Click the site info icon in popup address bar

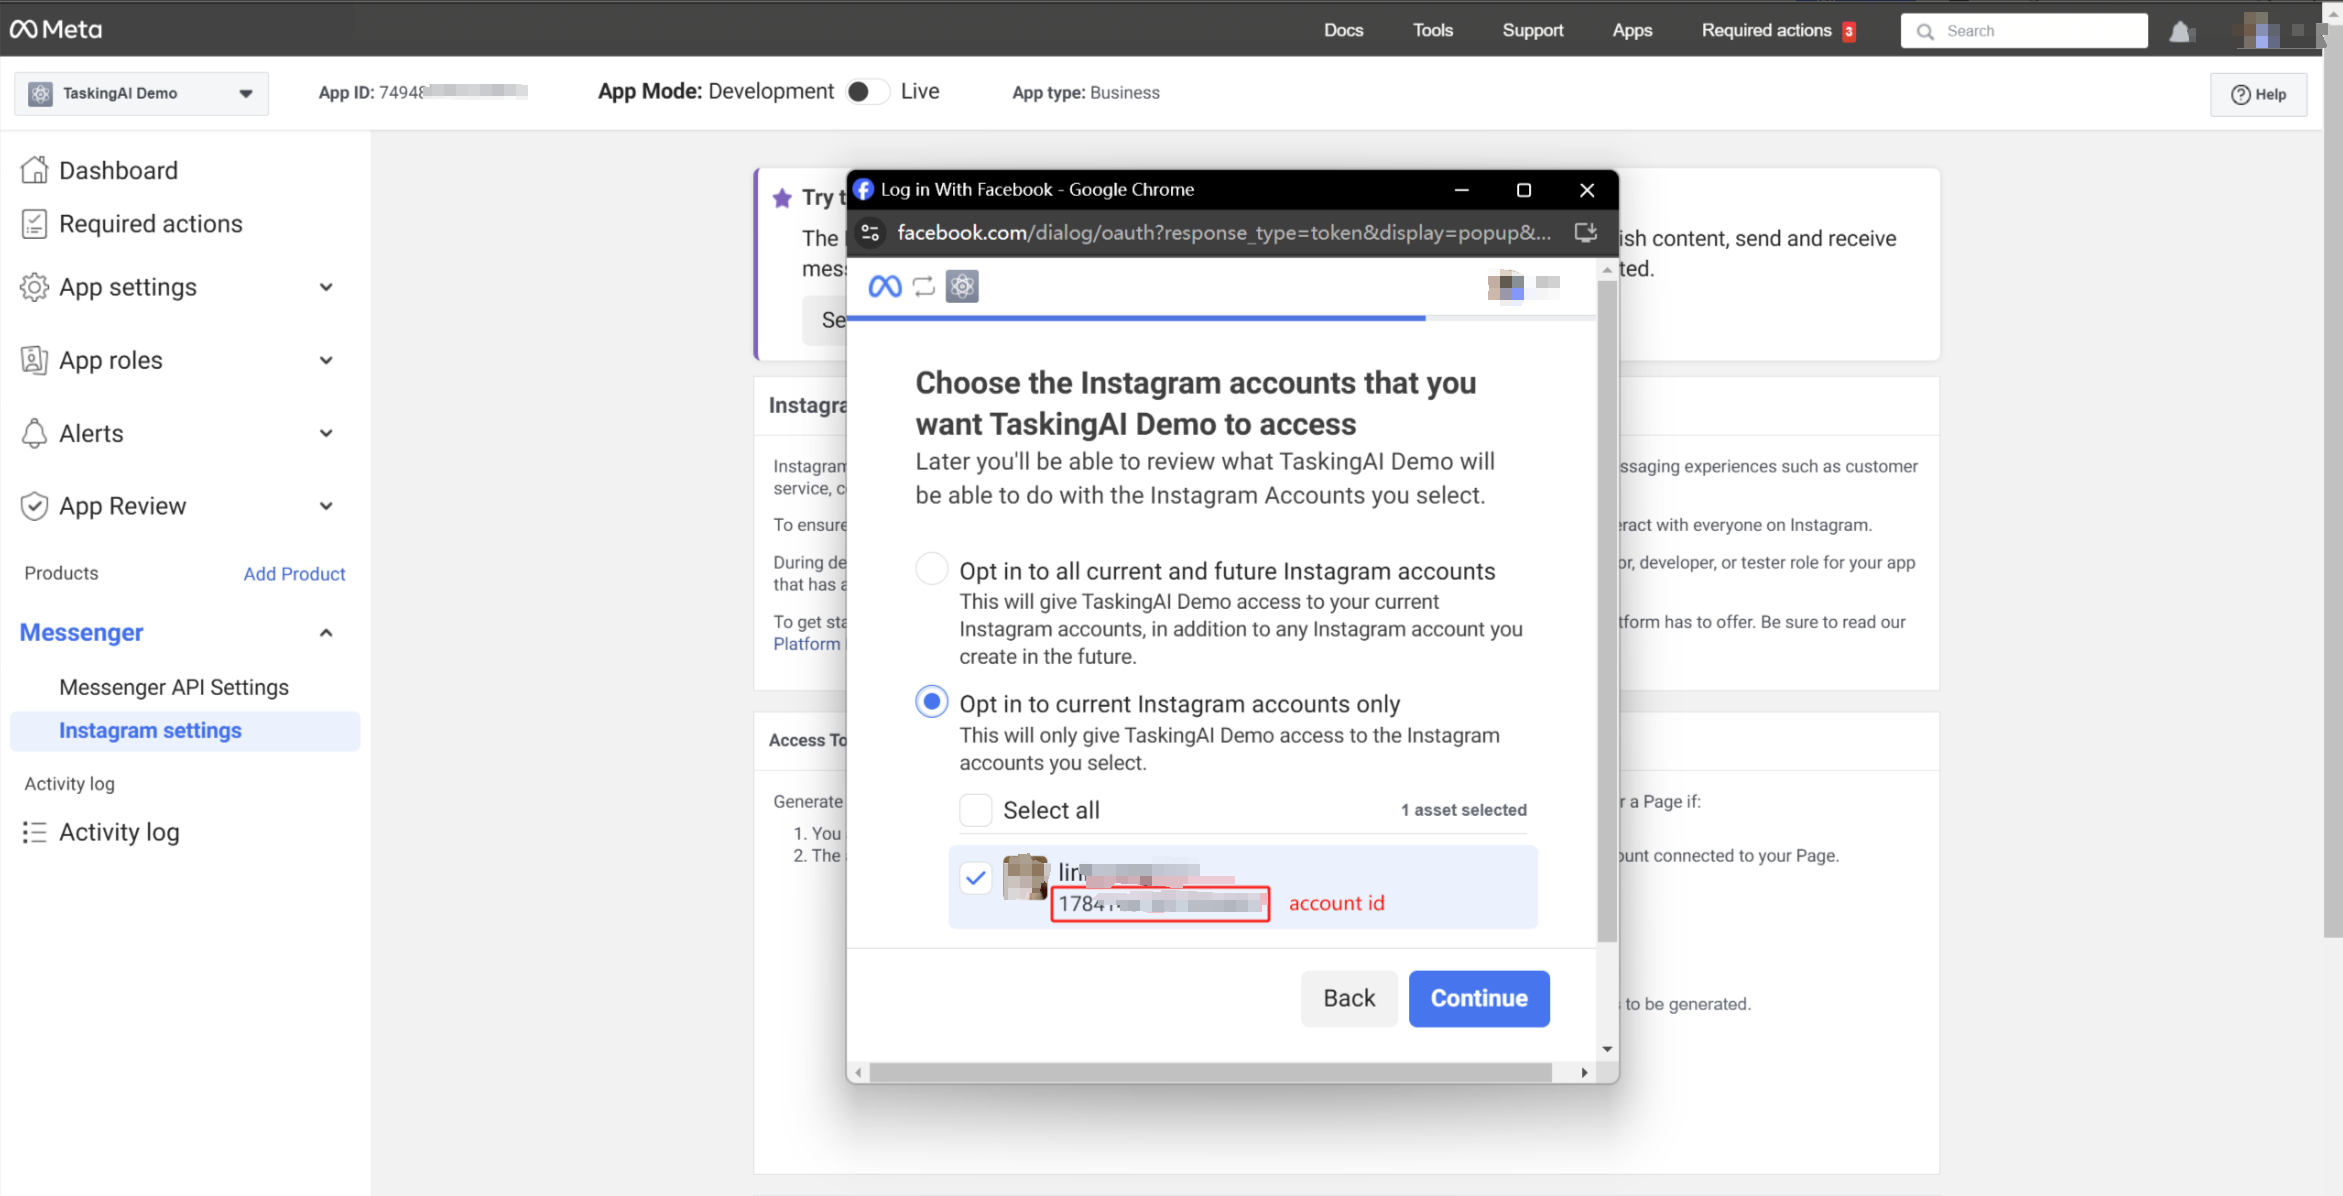point(870,232)
